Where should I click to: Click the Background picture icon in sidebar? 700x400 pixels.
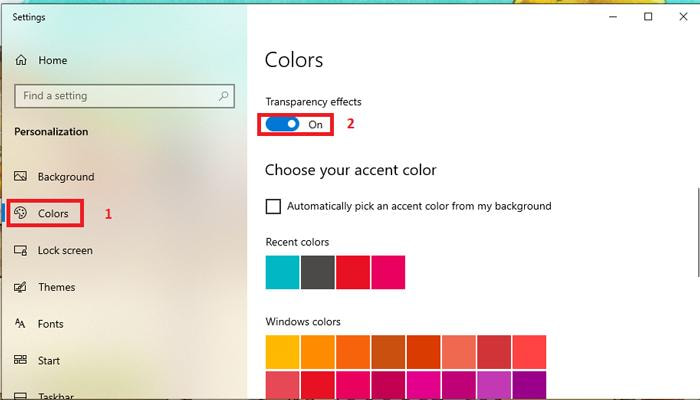tap(21, 176)
